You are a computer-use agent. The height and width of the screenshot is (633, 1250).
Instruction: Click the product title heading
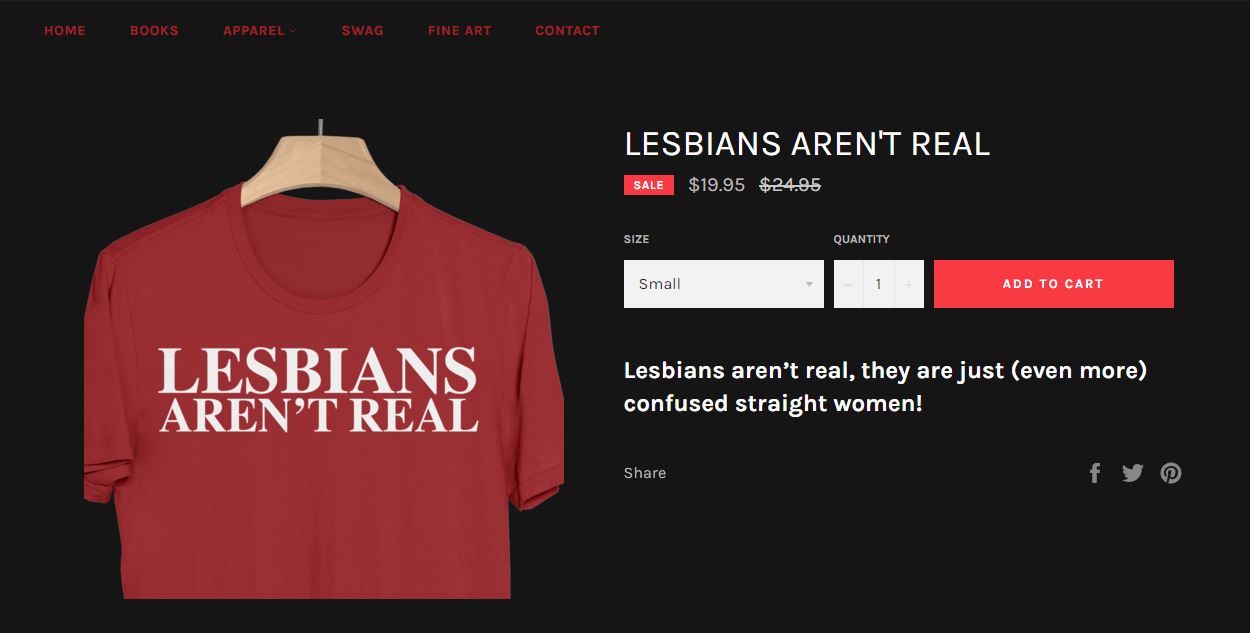pos(807,144)
